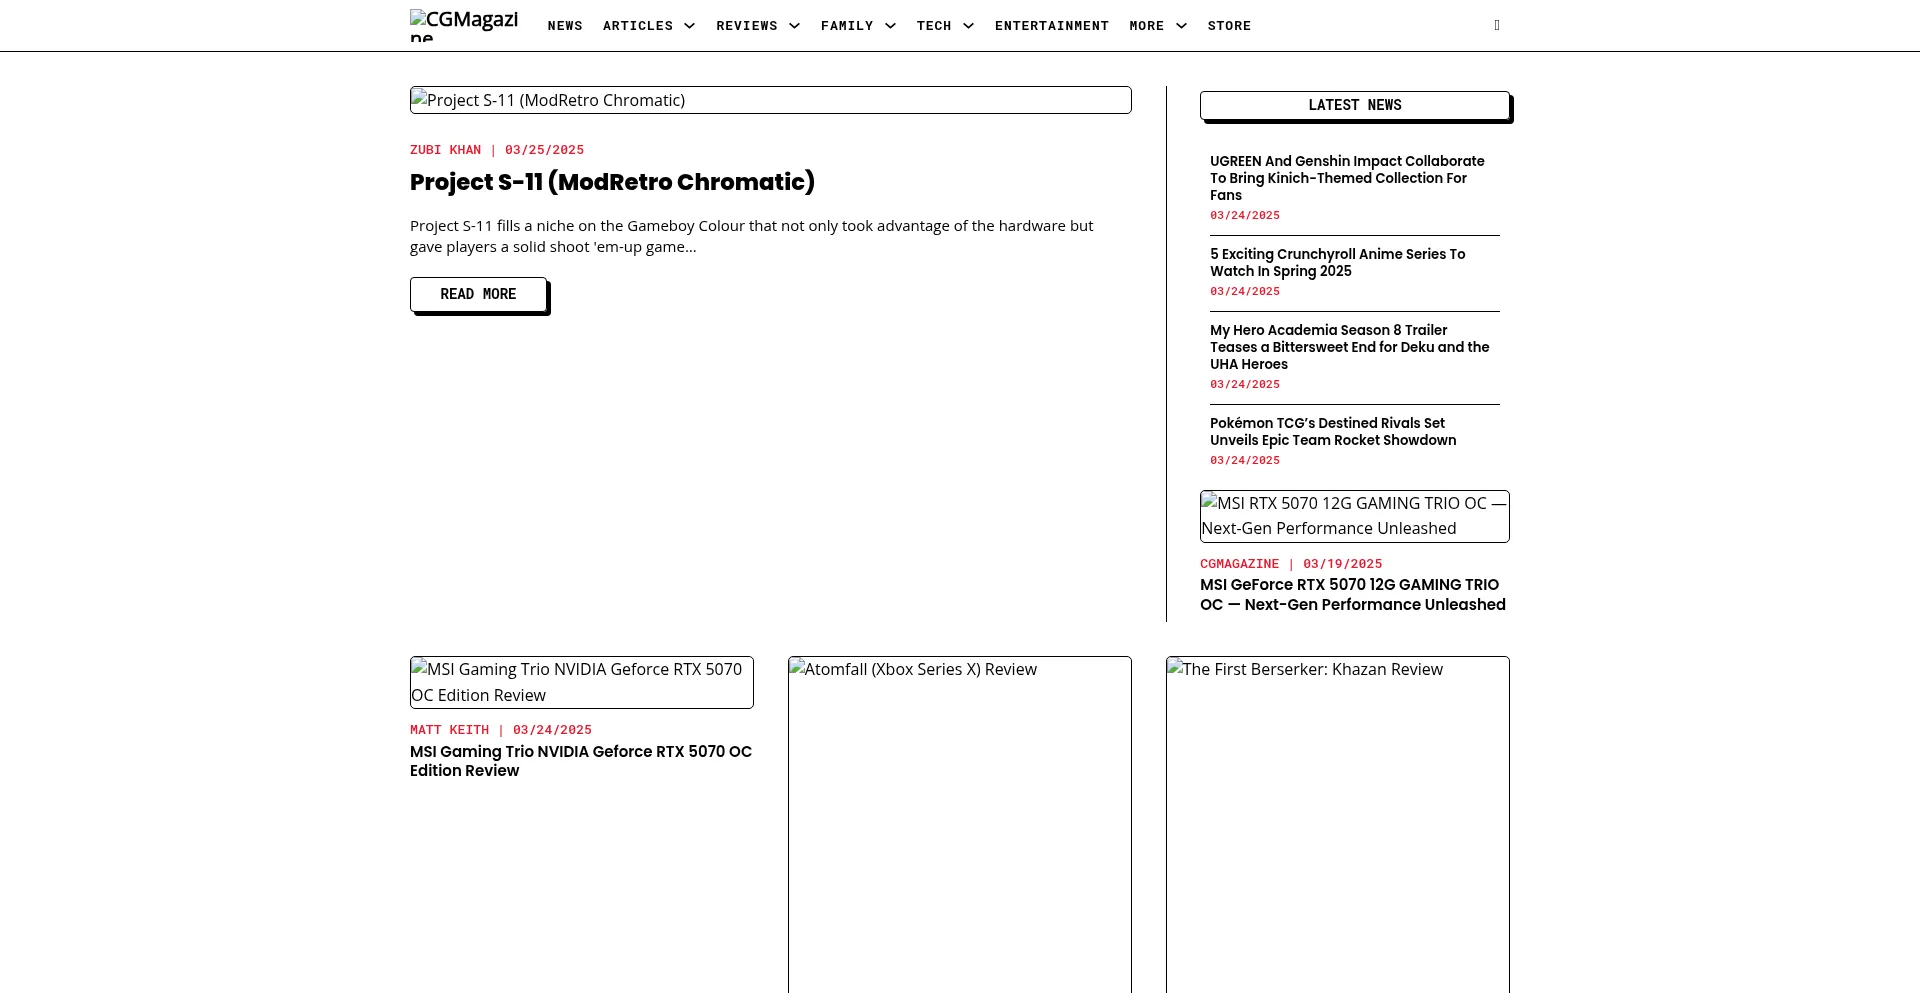Click the 03/24/2025 date under Matt Keith
Screen dimensions: 1920x993
(553, 730)
